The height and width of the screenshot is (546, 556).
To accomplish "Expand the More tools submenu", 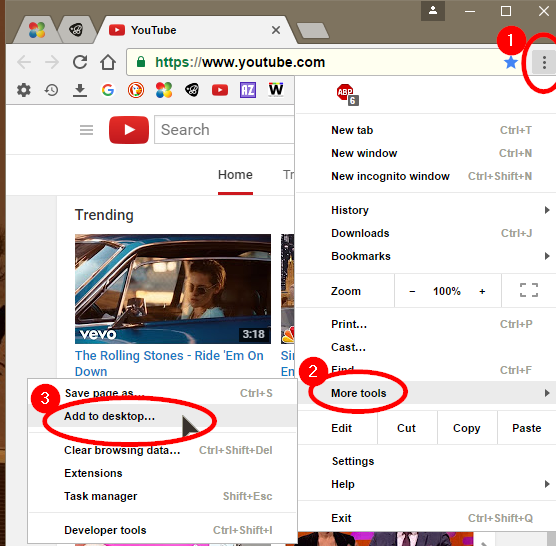I will [x=426, y=393].
